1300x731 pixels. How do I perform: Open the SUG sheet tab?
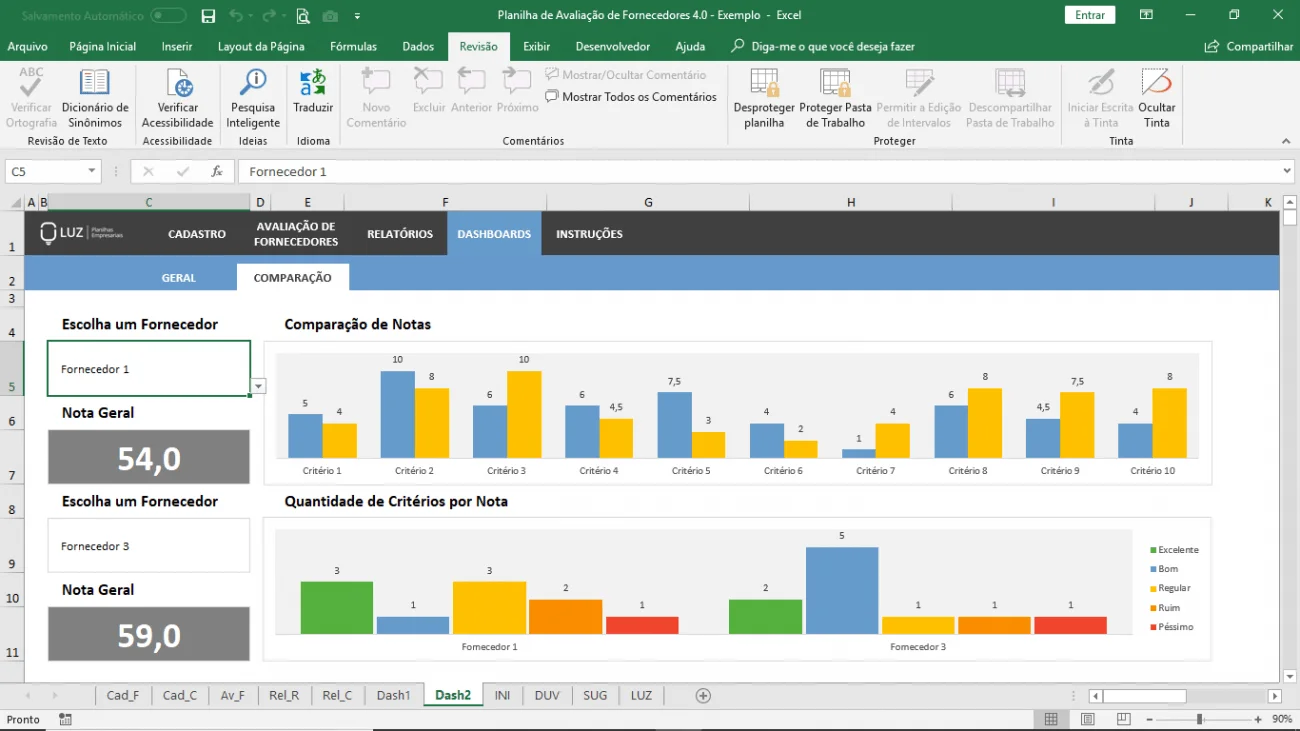pos(595,695)
